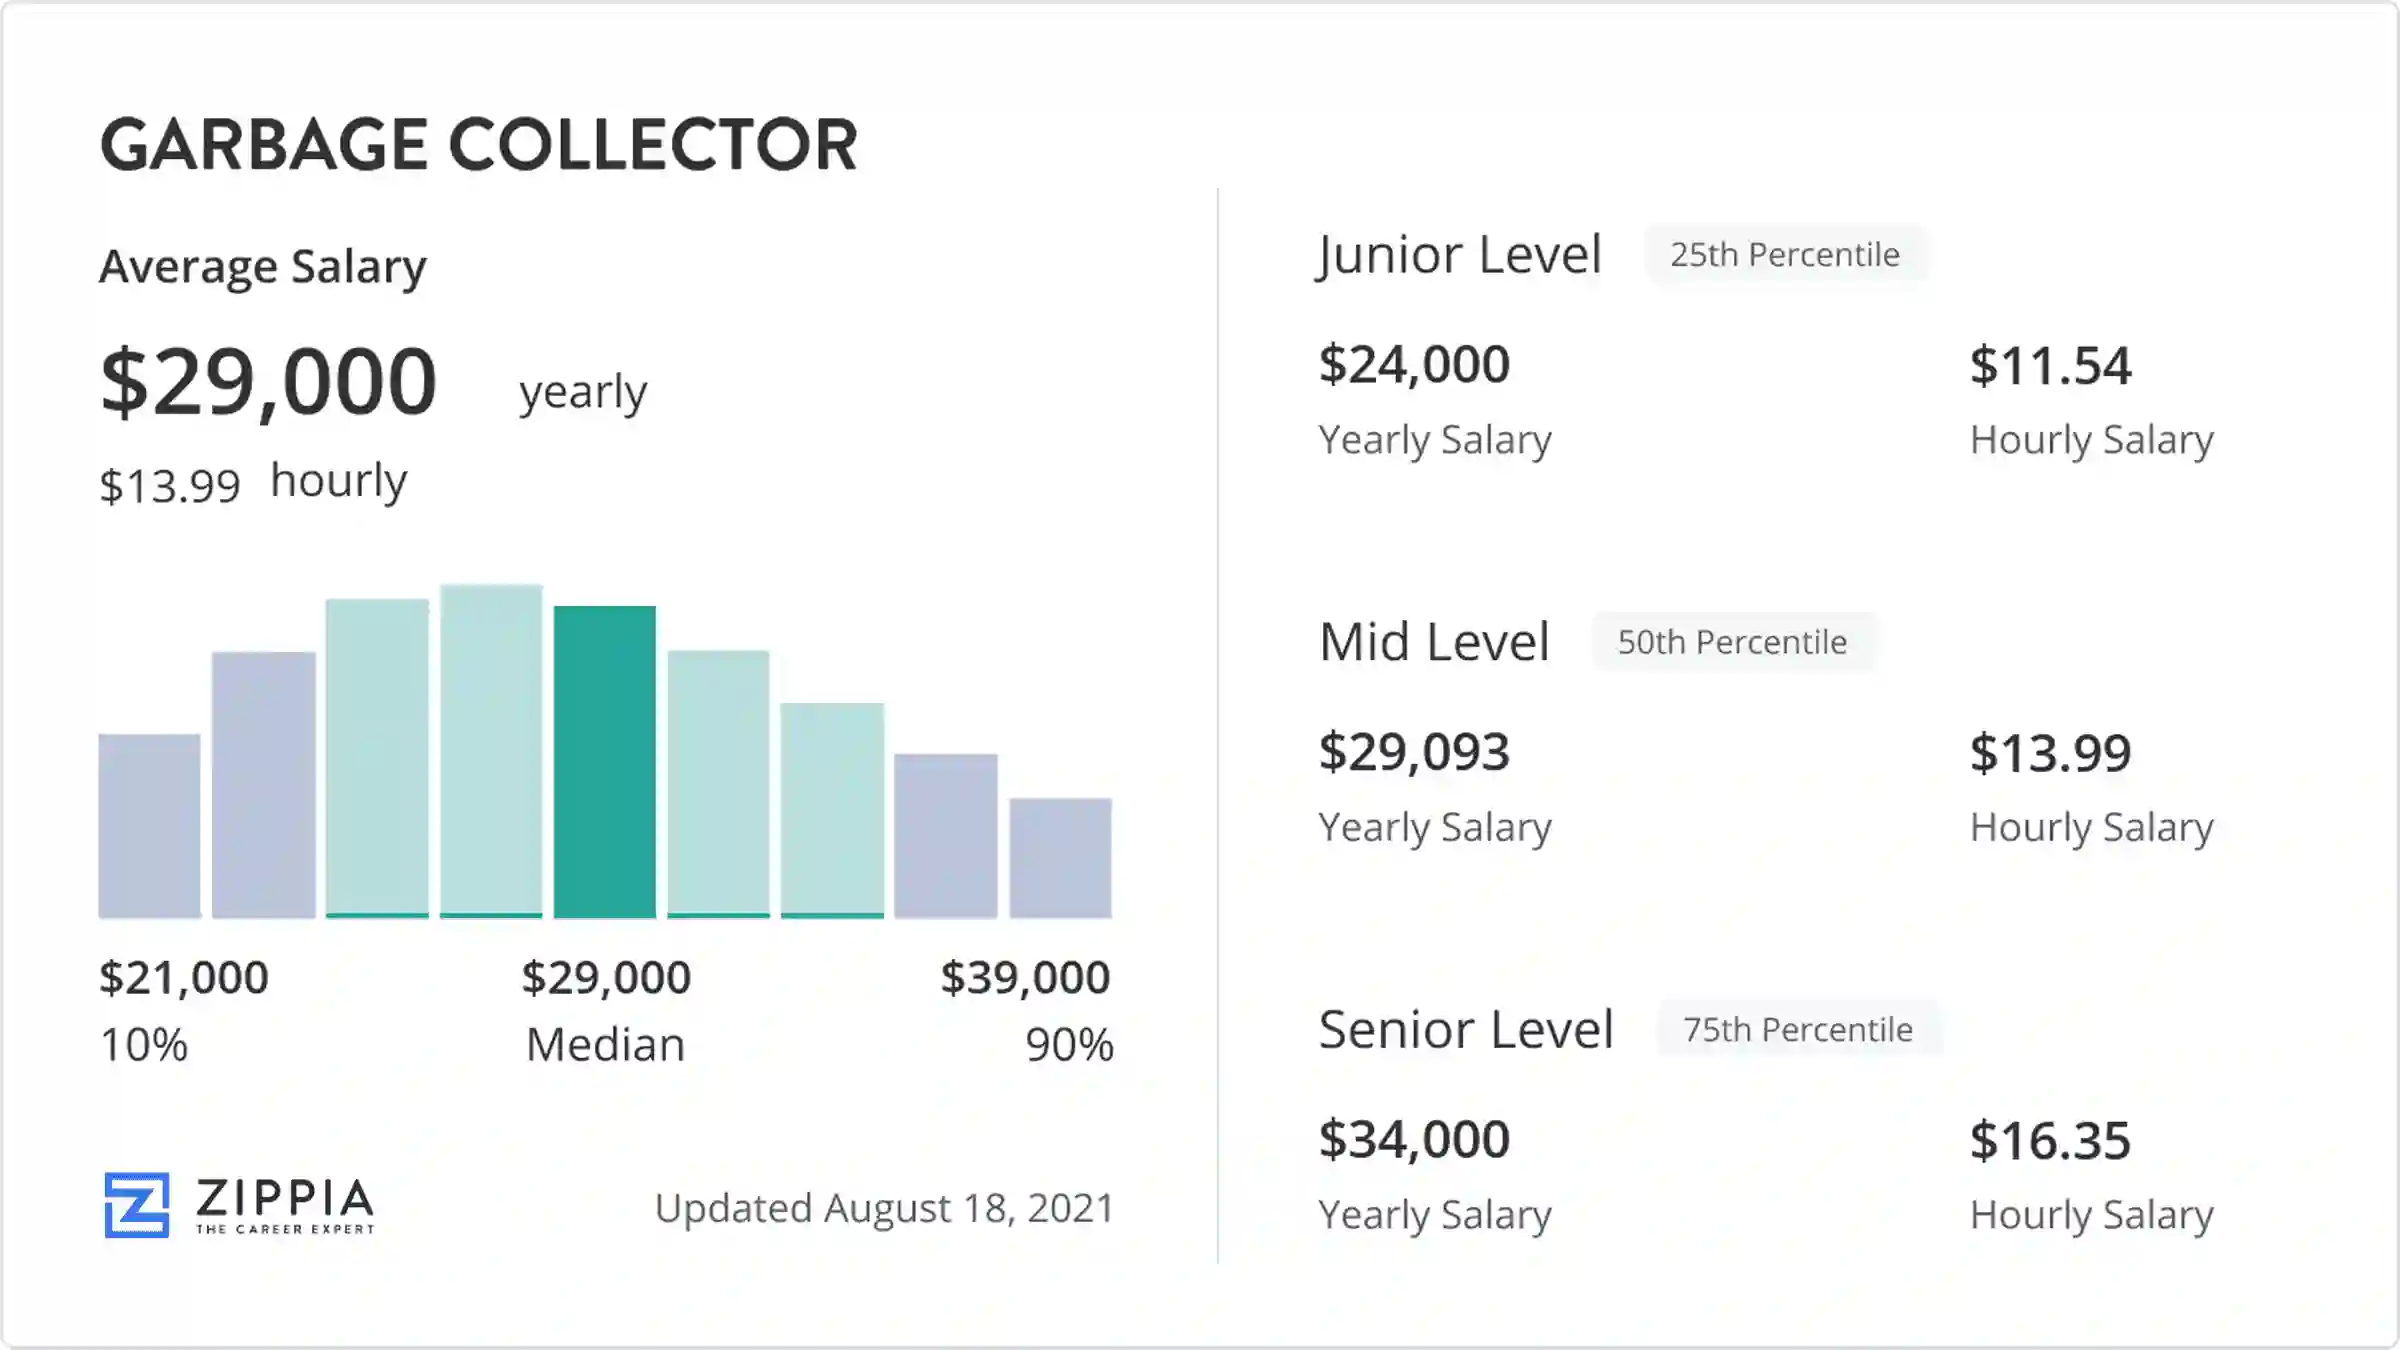
Task: Select the 75th Percentile badge
Action: tap(1798, 1029)
